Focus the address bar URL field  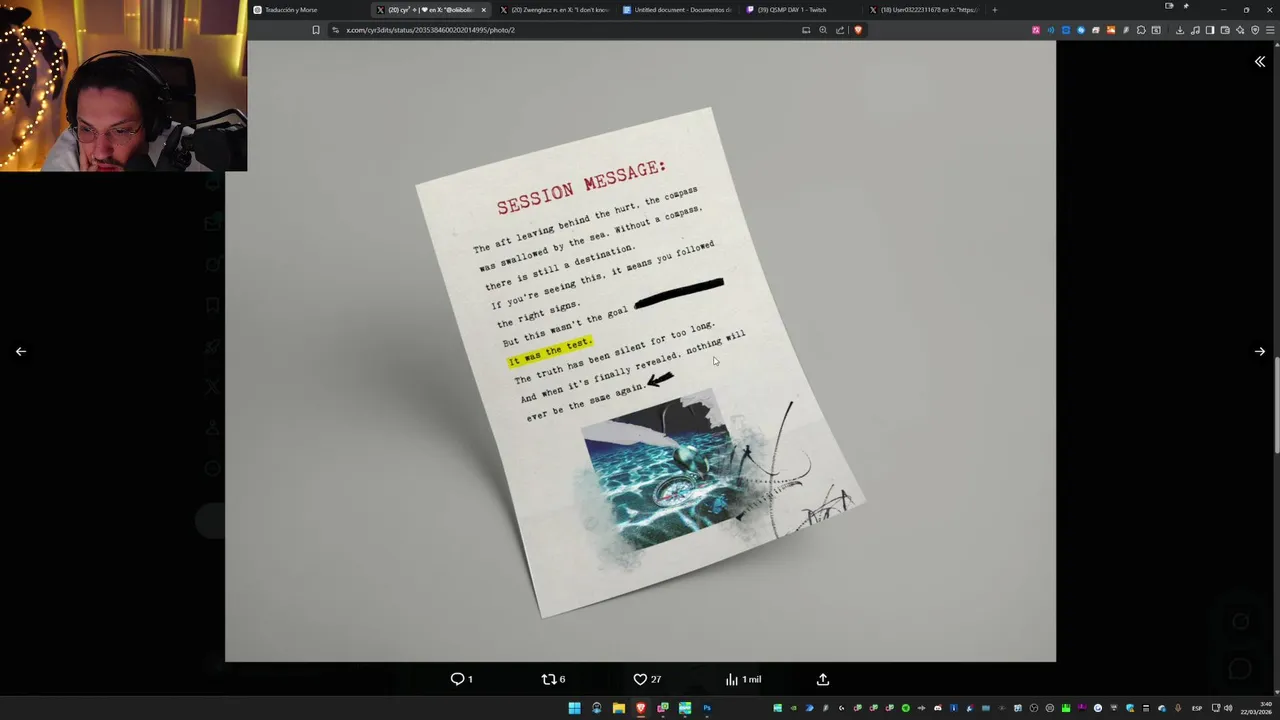click(x=570, y=30)
